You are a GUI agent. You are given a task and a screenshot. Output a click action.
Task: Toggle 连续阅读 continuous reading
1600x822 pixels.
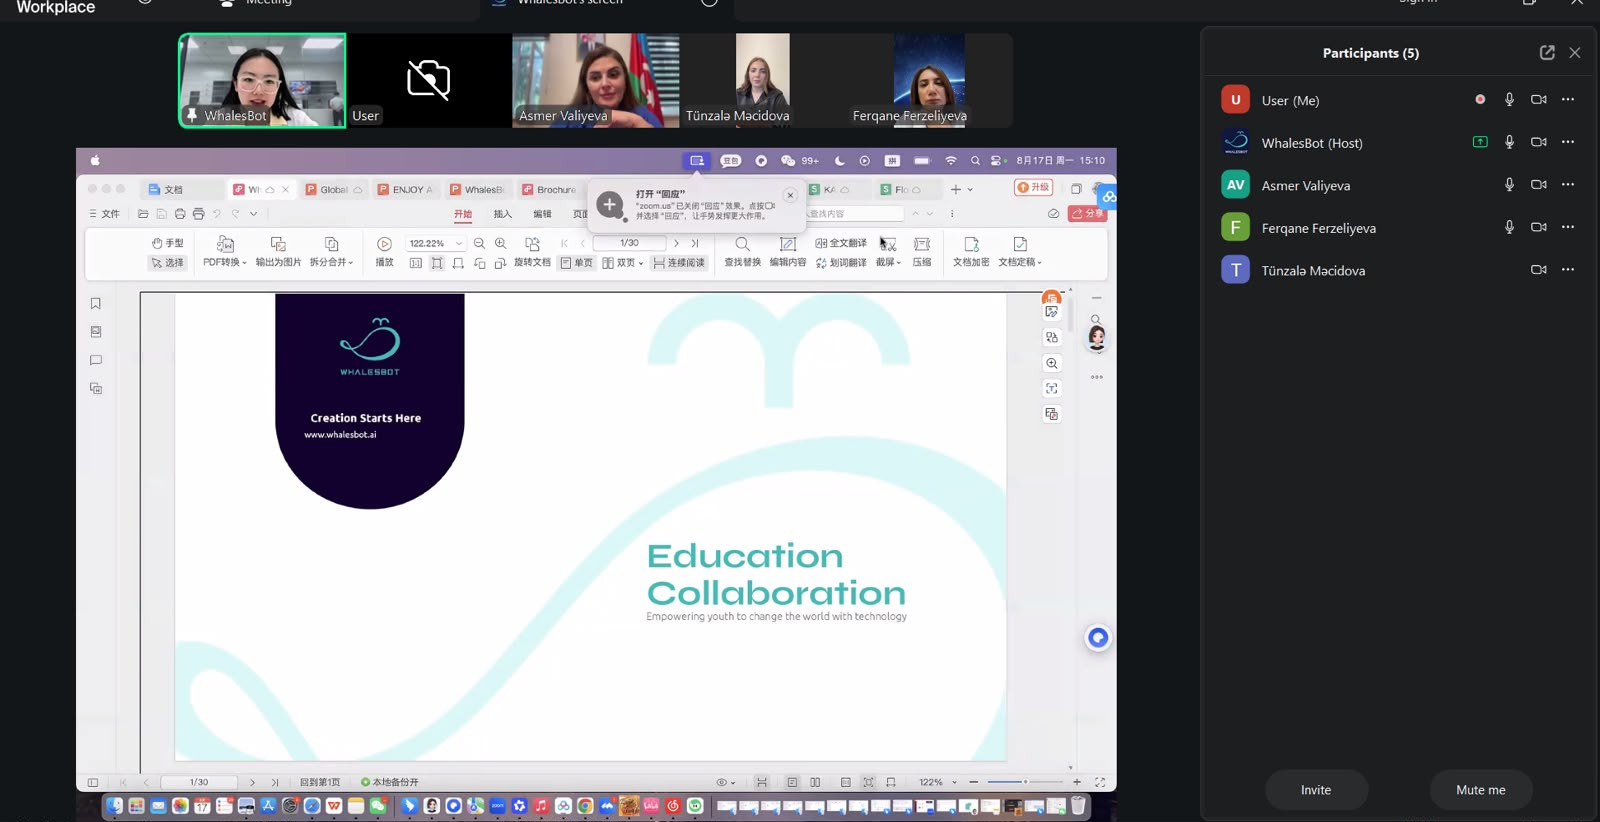[679, 263]
